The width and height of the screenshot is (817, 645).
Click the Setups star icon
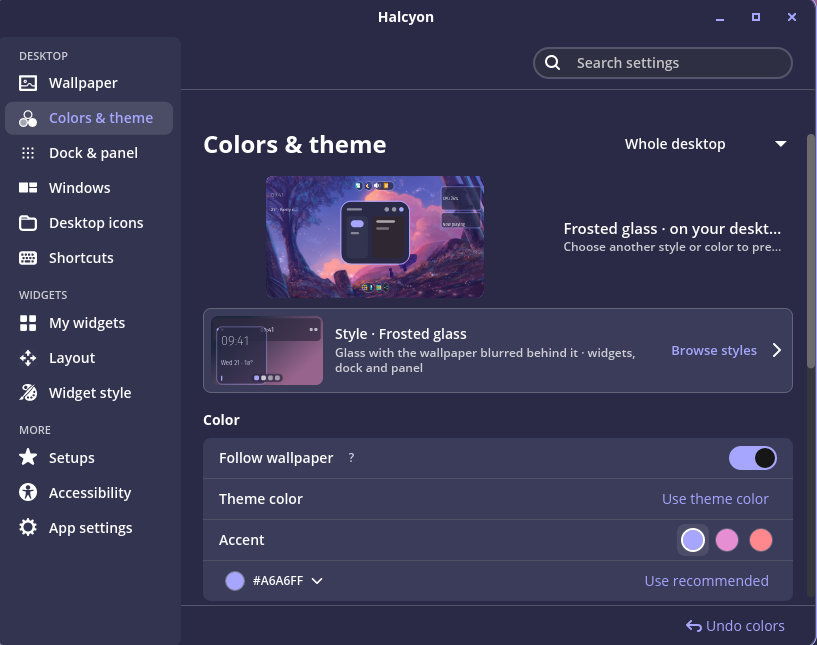click(x=28, y=457)
